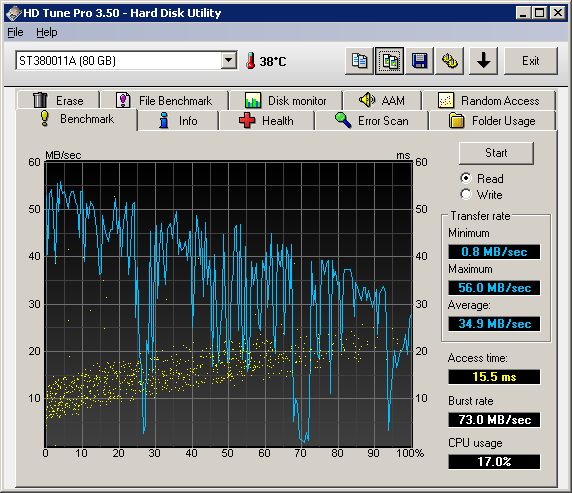The height and width of the screenshot is (493, 572).
Task: Close the HD Tune Pro window
Action: click(558, 13)
